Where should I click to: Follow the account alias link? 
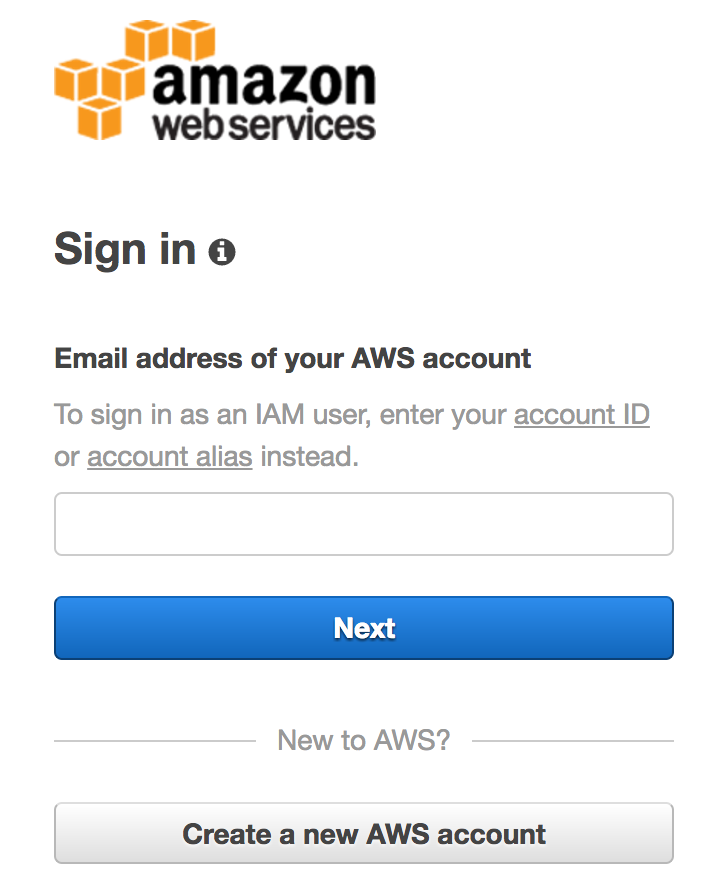pos(169,457)
